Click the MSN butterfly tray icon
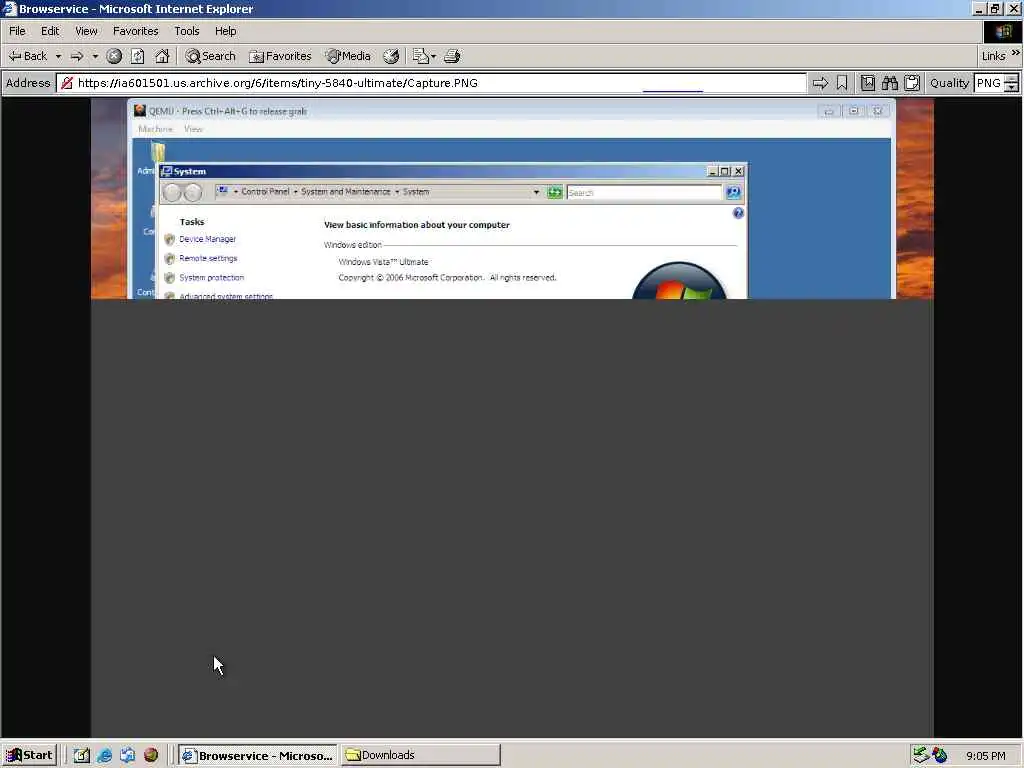Screen dimensions: 1024x768 (940, 755)
